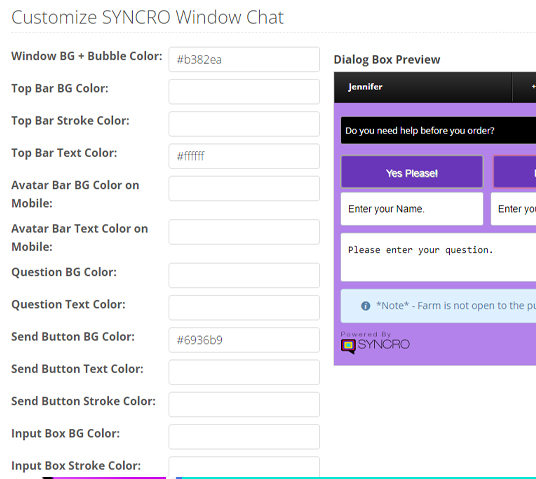Click the info icon beside the Note

(x=365, y=306)
